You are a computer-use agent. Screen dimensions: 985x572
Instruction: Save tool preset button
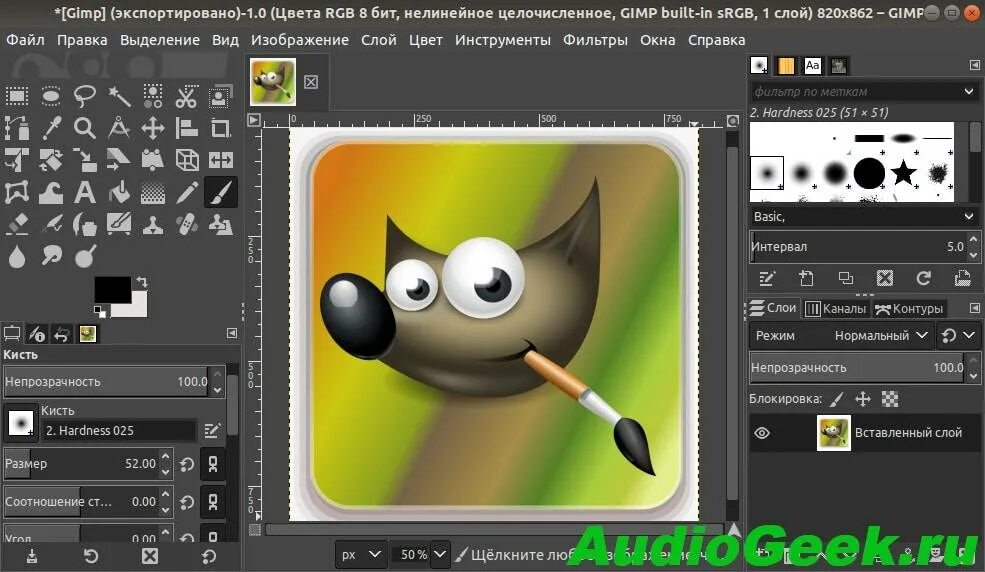tap(32, 556)
